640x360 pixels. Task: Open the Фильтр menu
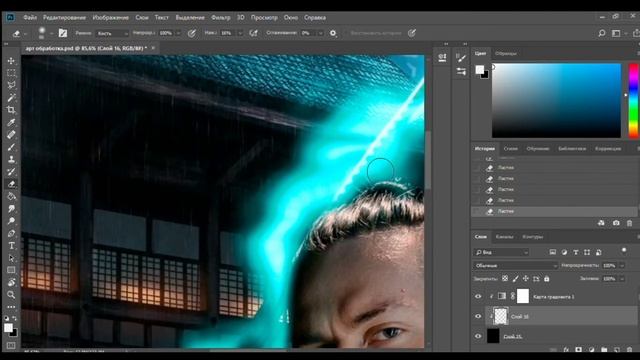pos(221,18)
